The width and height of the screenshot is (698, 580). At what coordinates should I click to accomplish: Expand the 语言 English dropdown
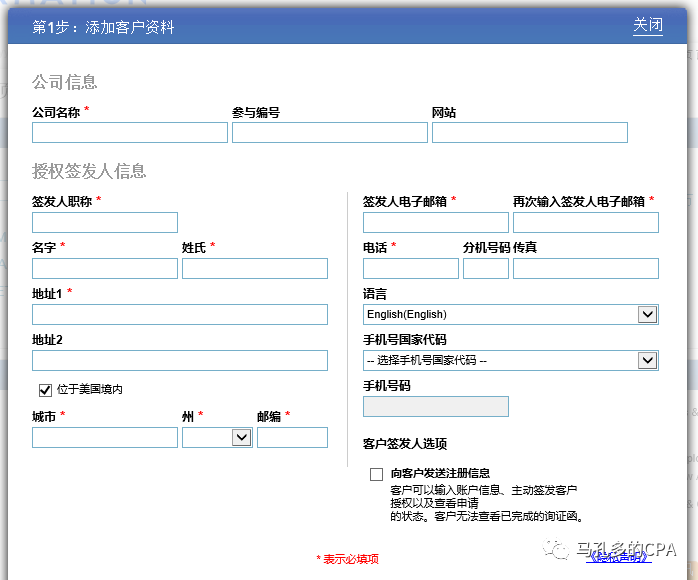pos(511,314)
